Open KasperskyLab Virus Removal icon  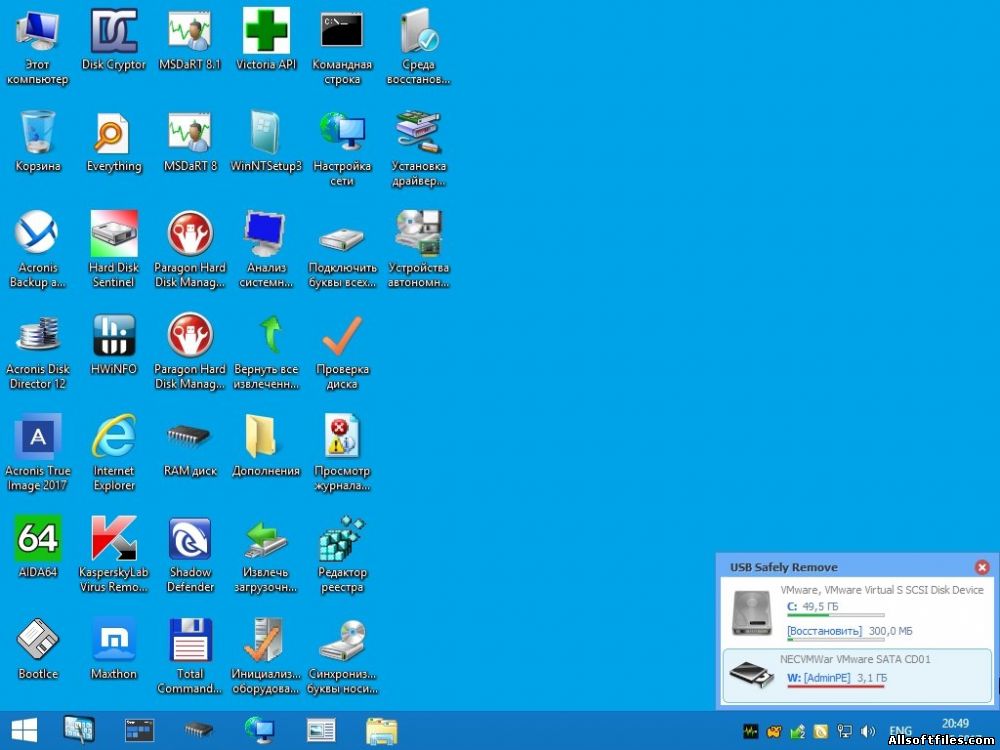(x=114, y=554)
